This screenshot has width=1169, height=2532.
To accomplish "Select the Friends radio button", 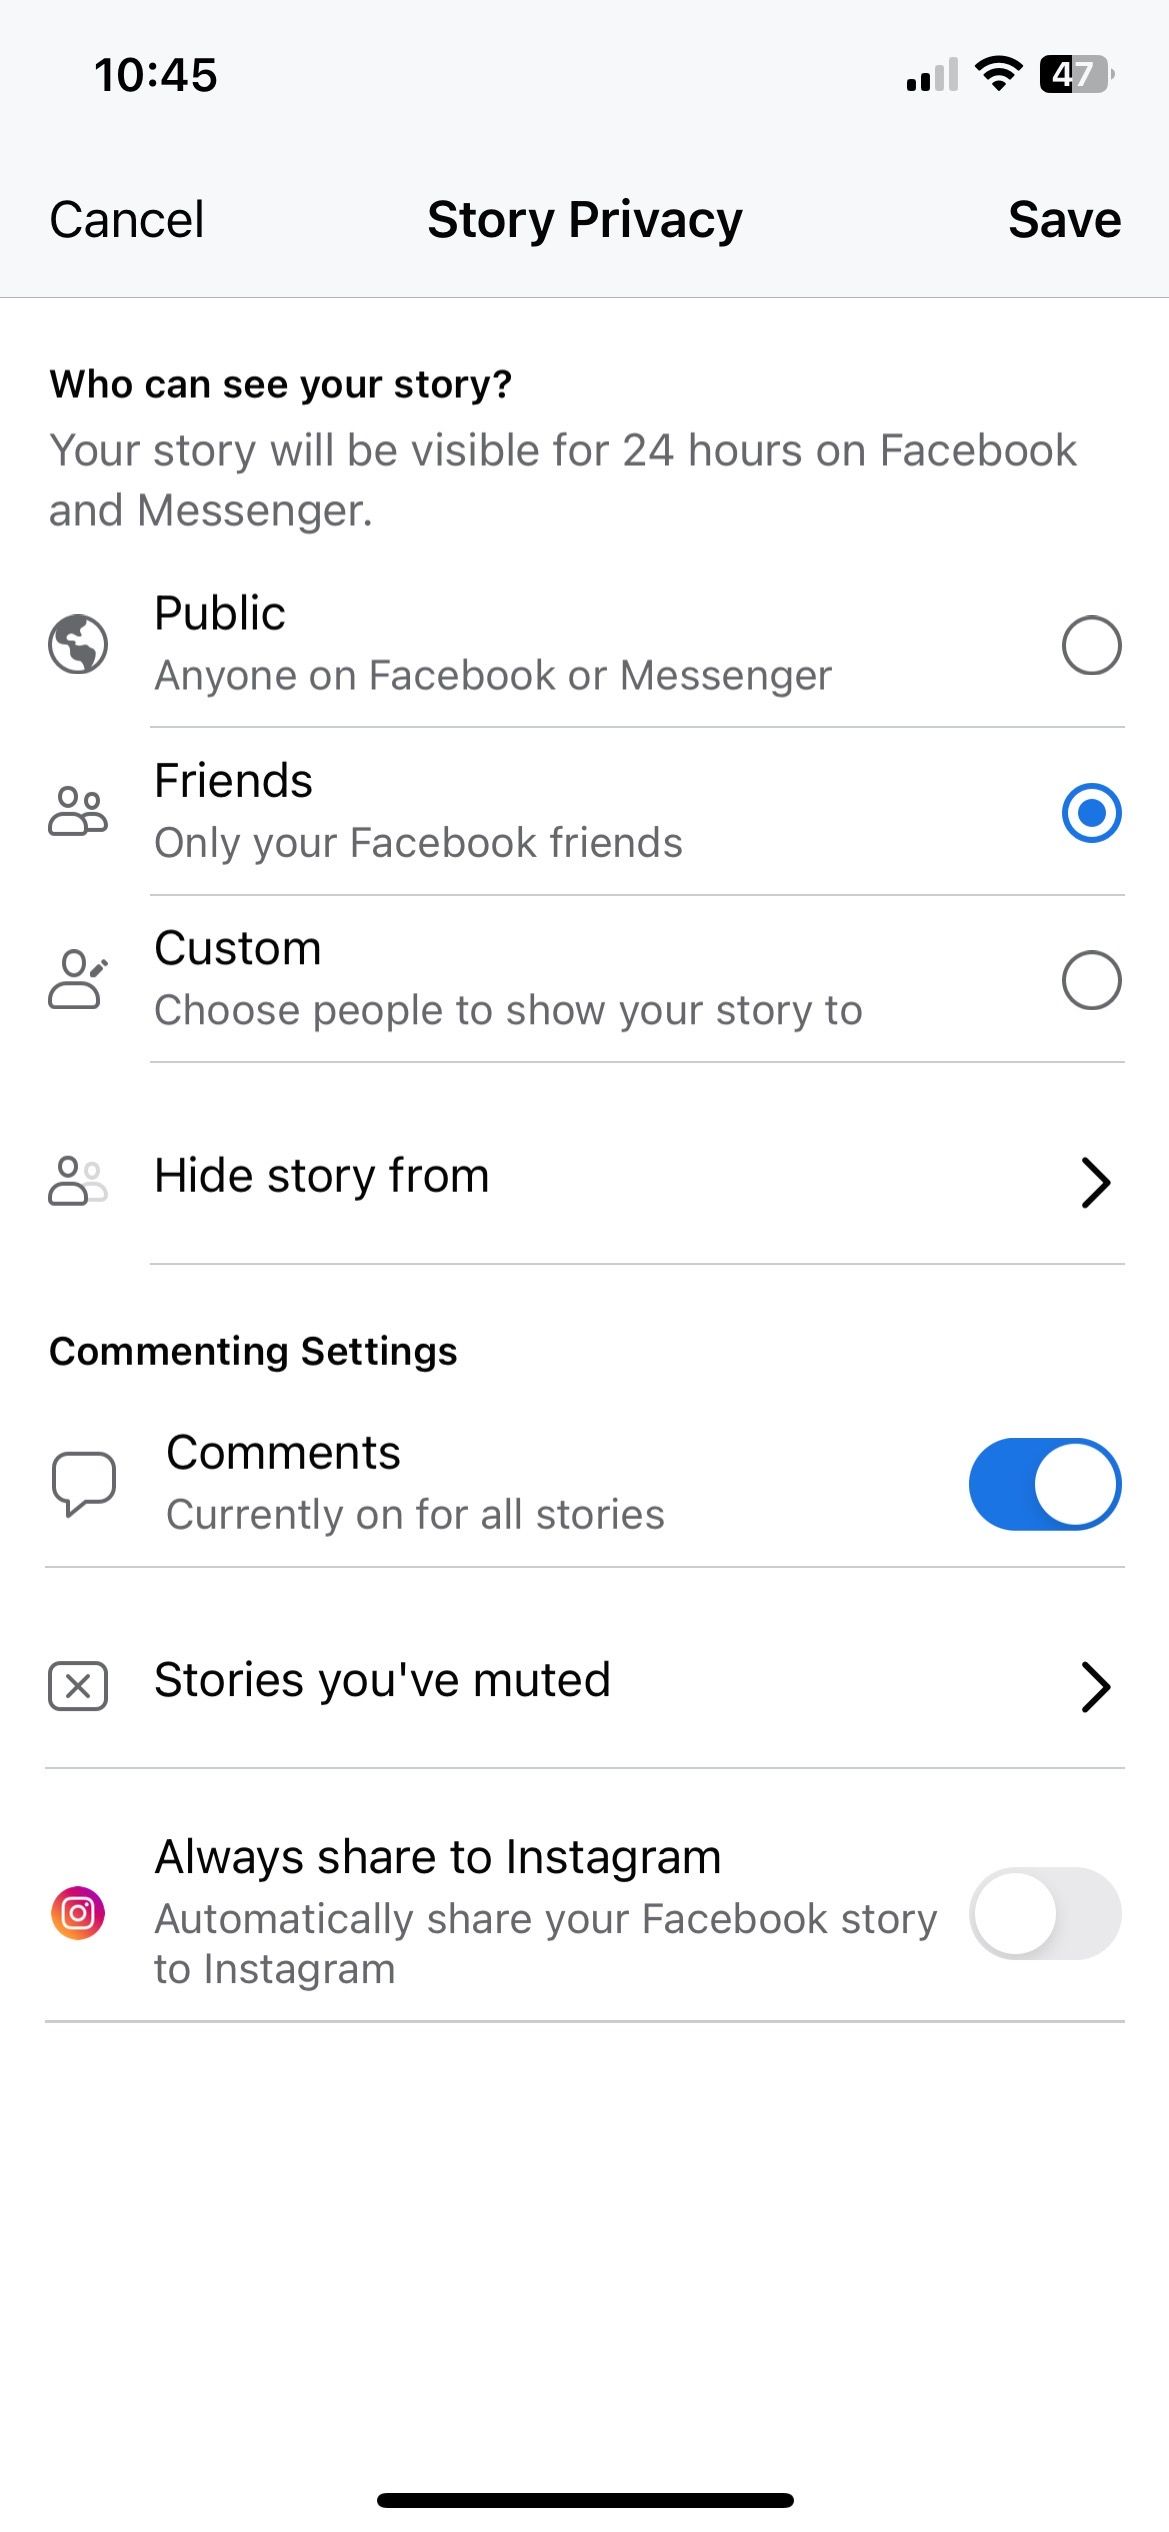I will [1091, 812].
